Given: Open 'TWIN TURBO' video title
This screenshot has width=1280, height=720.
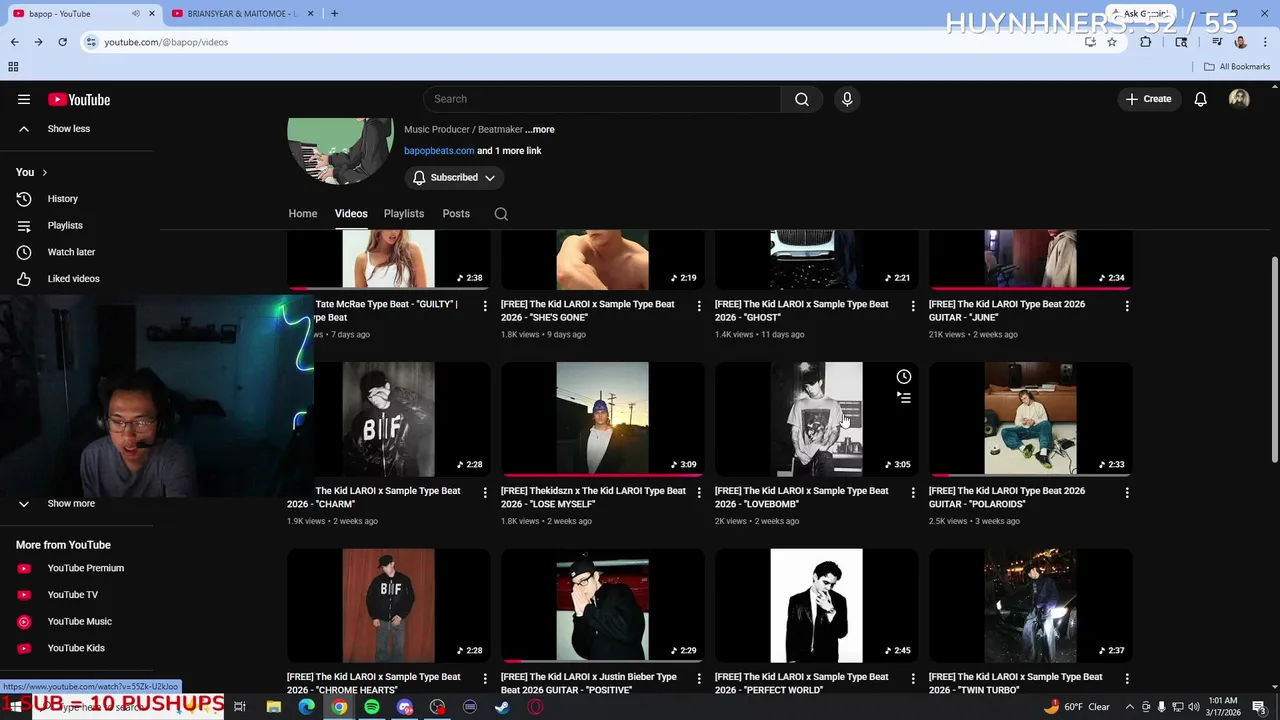Looking at the screenshot, I should tap(1015, 684).
